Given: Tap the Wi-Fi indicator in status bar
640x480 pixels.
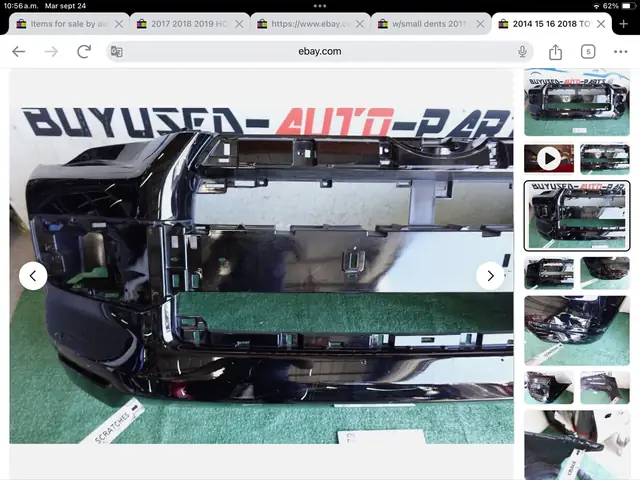Looking at the screenshot, I should point(596,6).
